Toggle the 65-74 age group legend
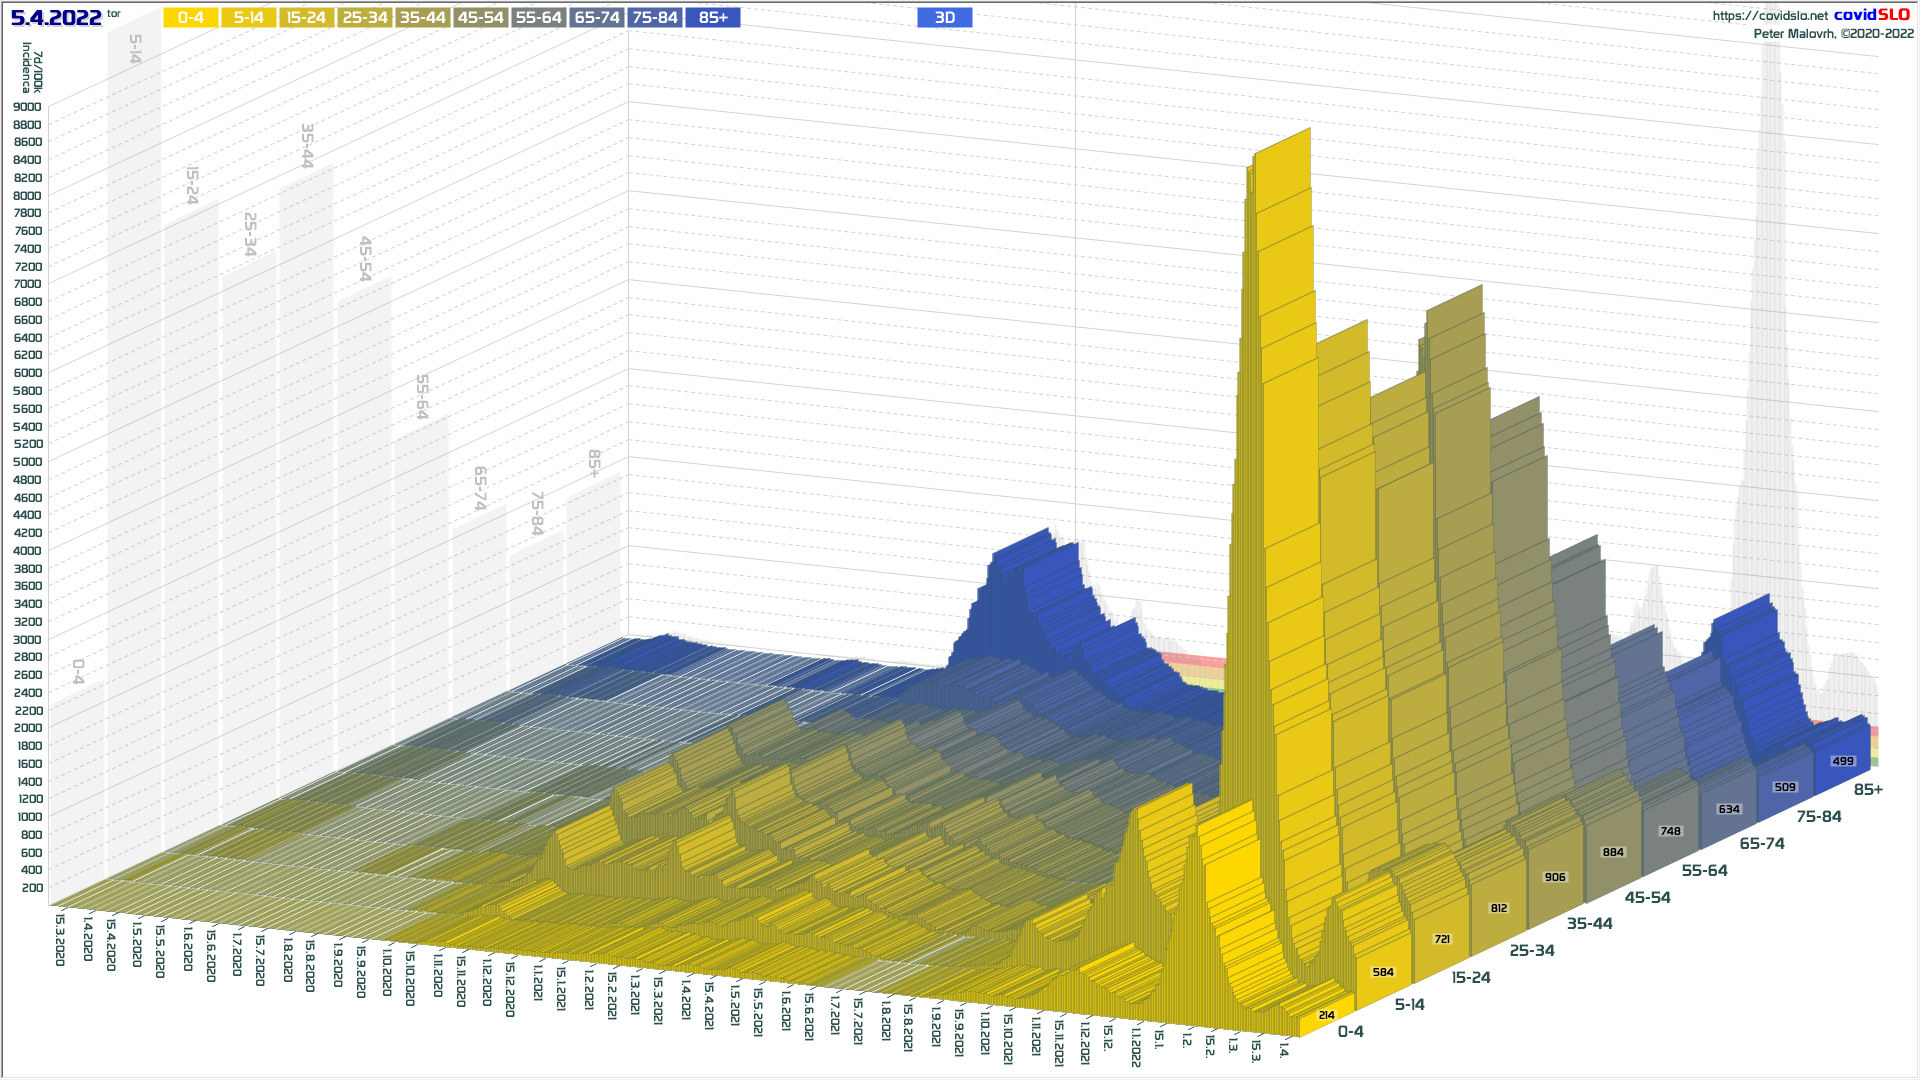Viewport: 1920px width, 1080px height. point(597,18)
